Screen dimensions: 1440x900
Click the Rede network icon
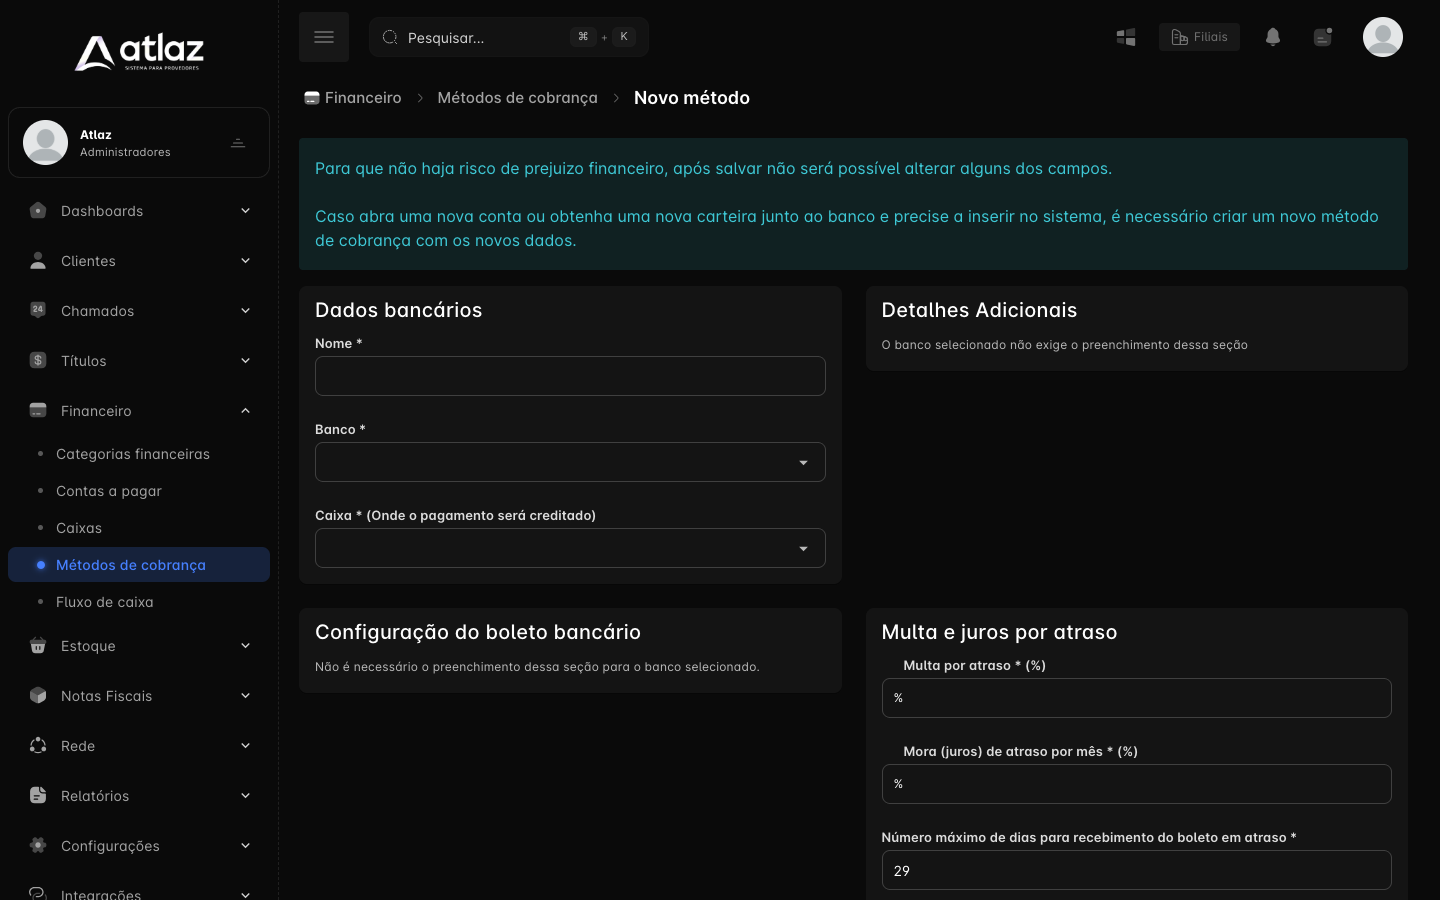[x=38, y=745]
